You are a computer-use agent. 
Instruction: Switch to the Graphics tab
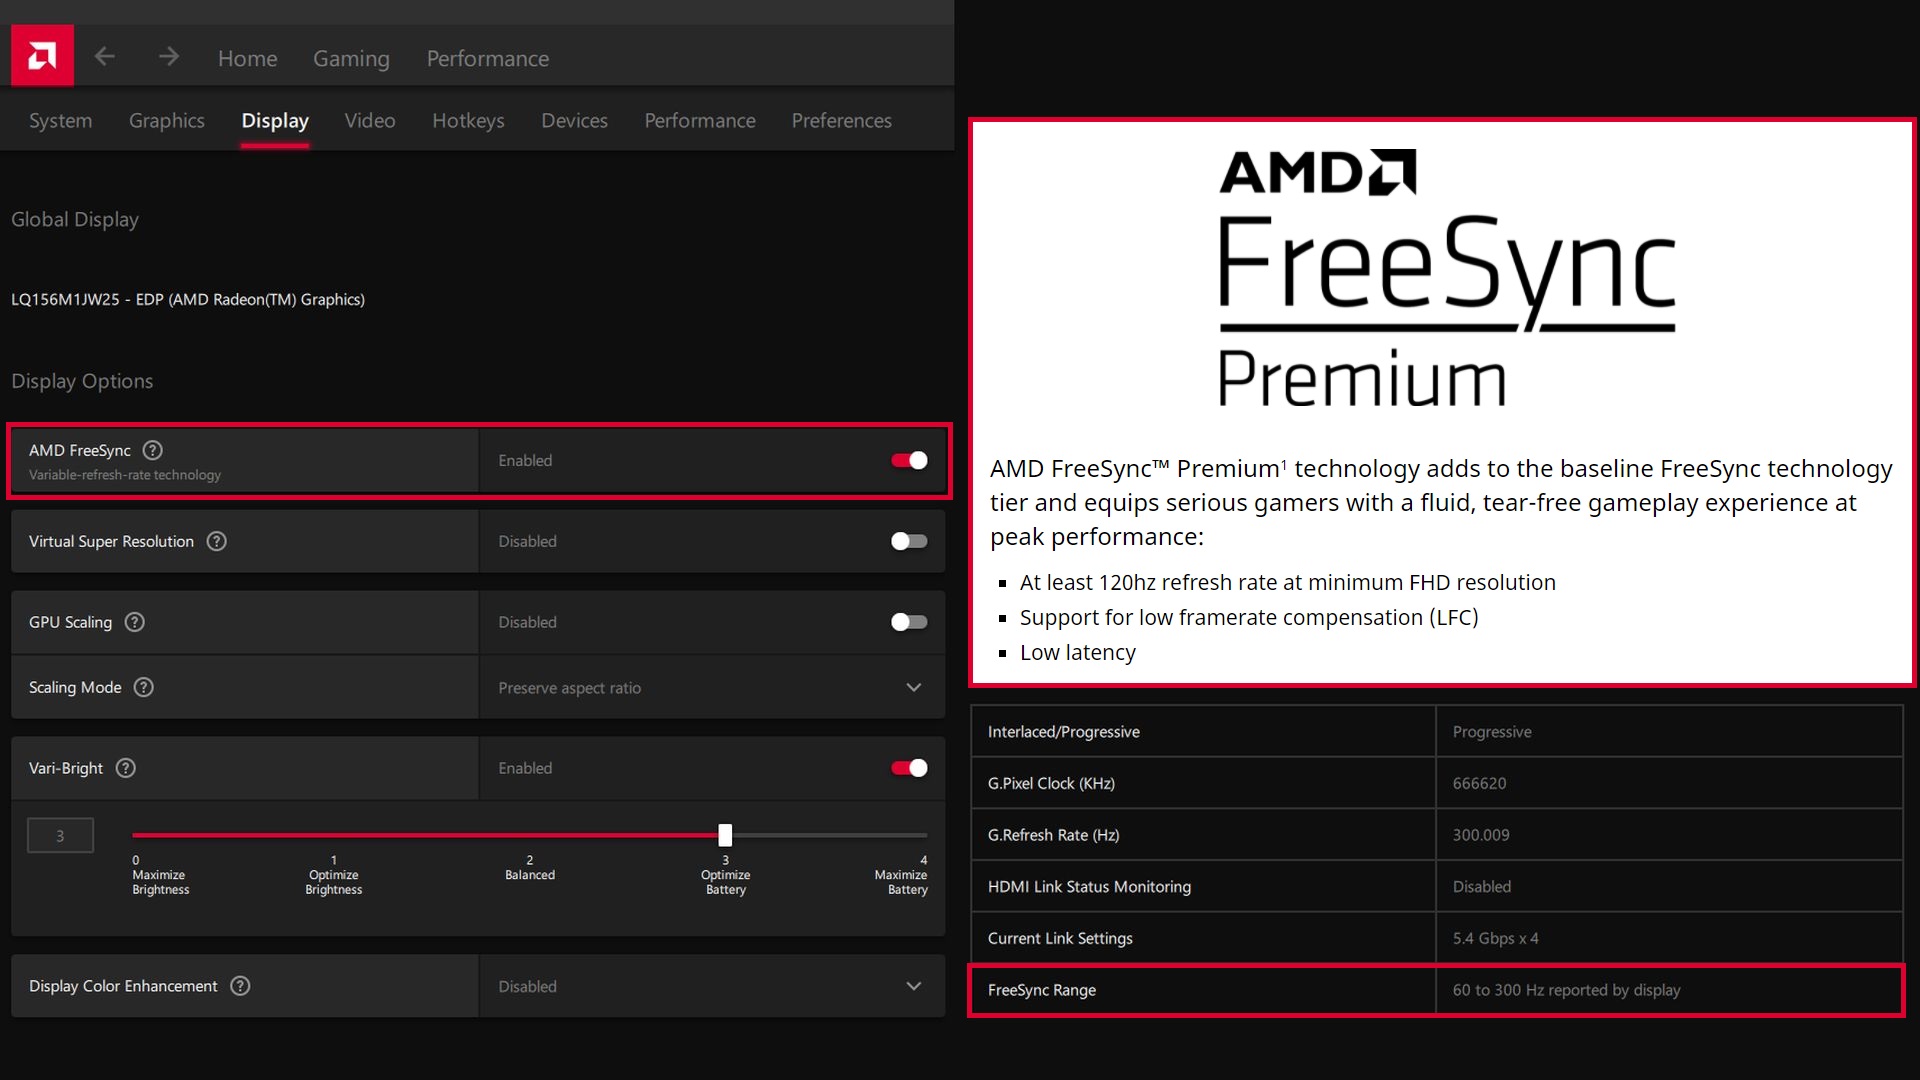click(167, 120)
